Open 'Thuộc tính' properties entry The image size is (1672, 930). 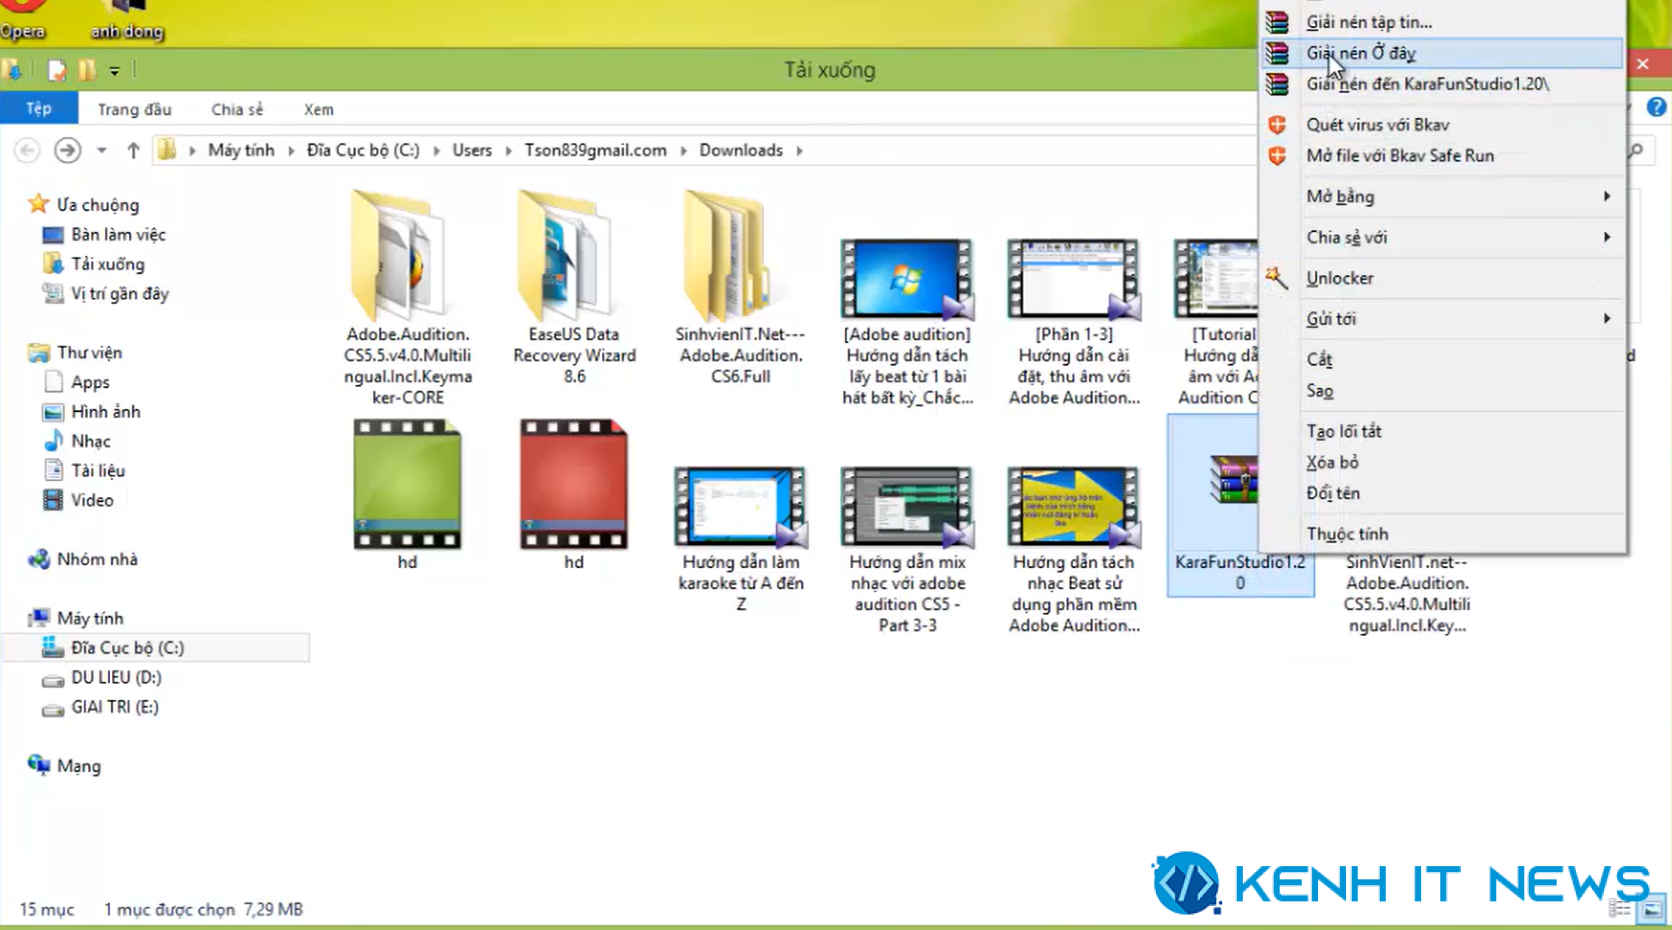[1441, 533]
